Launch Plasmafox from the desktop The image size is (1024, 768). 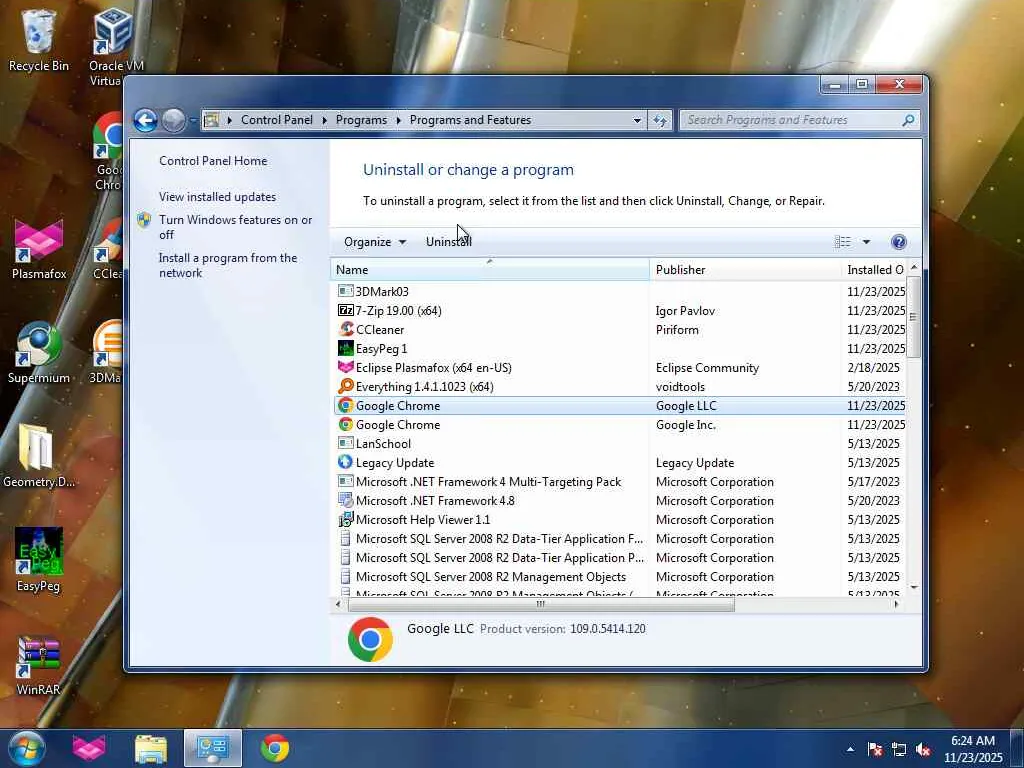[x=39, y=249]
